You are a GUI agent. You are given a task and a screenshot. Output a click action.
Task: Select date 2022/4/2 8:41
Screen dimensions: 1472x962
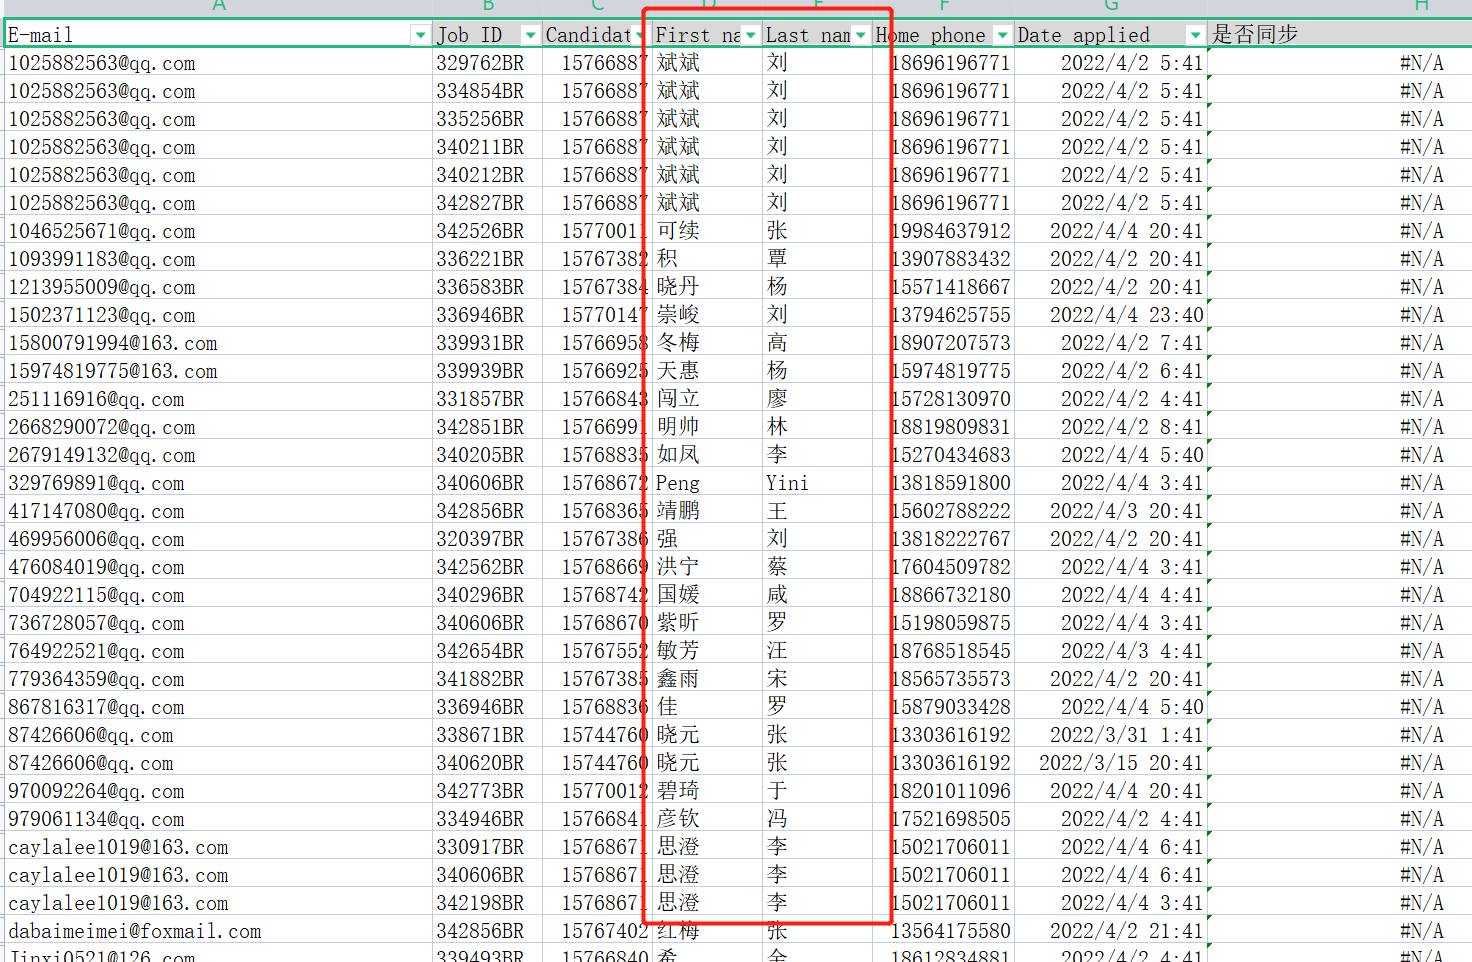pos(1132,427)
